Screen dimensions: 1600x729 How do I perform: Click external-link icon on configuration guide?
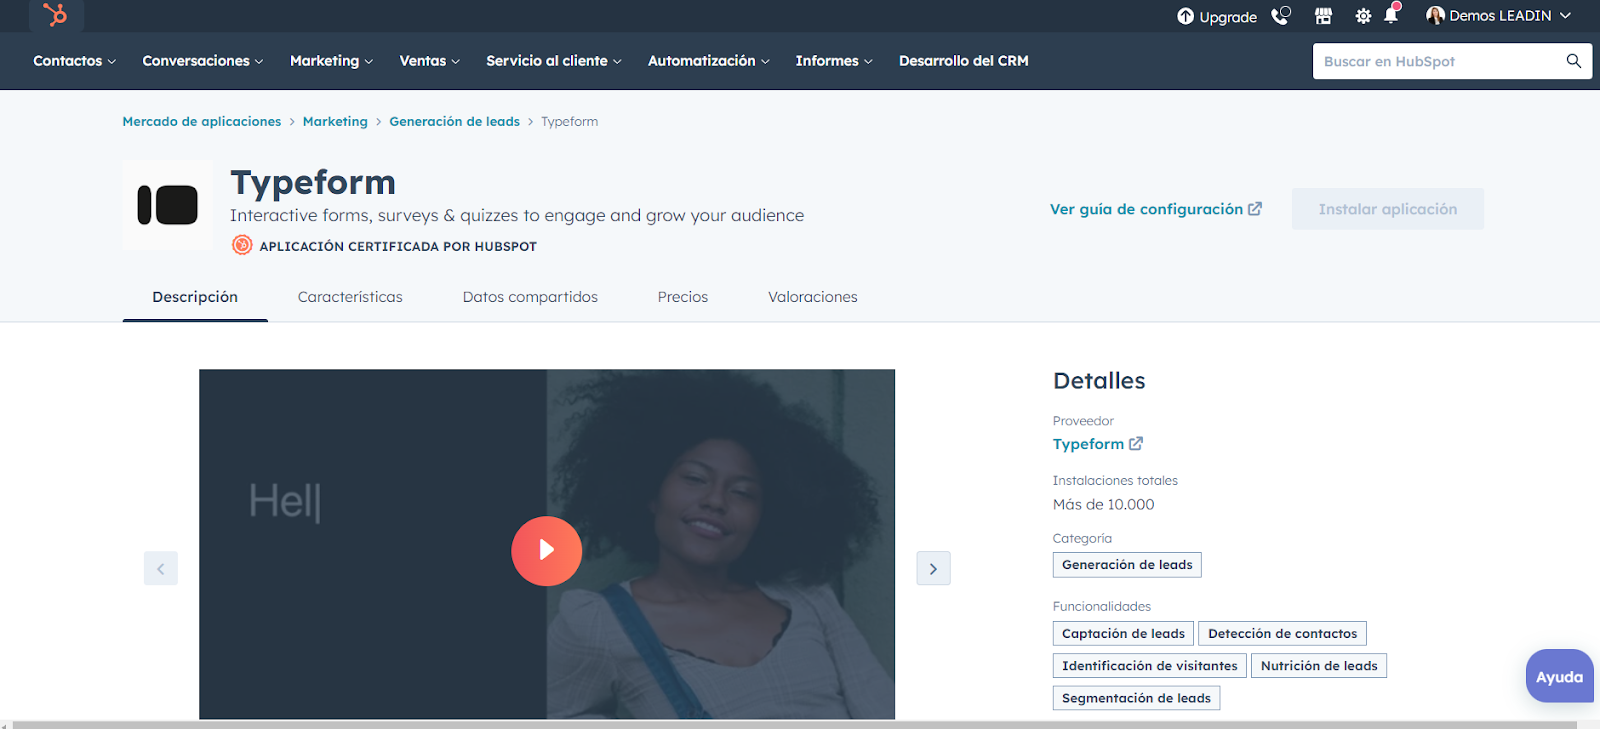1255,209
